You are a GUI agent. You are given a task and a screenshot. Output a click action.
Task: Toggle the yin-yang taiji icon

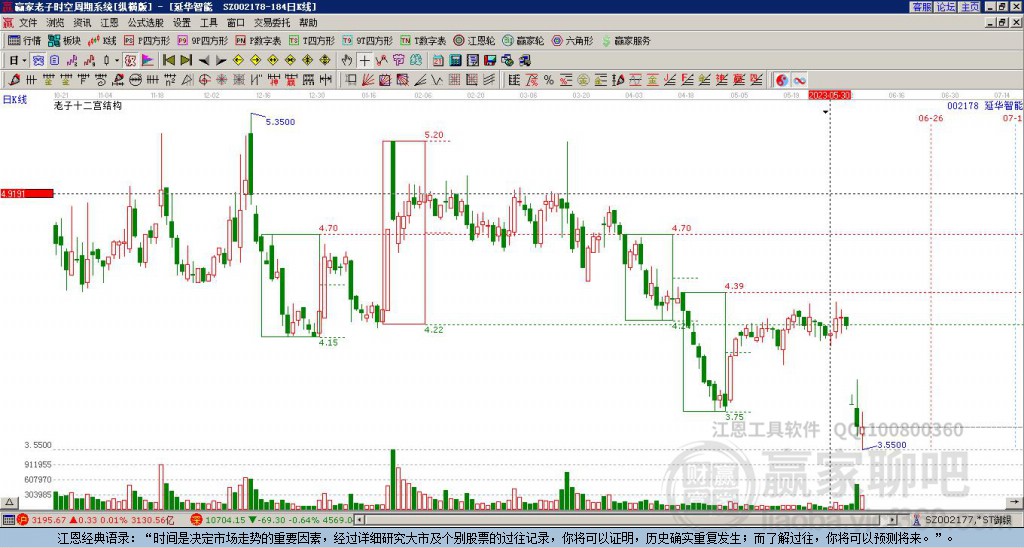(782, 80)
